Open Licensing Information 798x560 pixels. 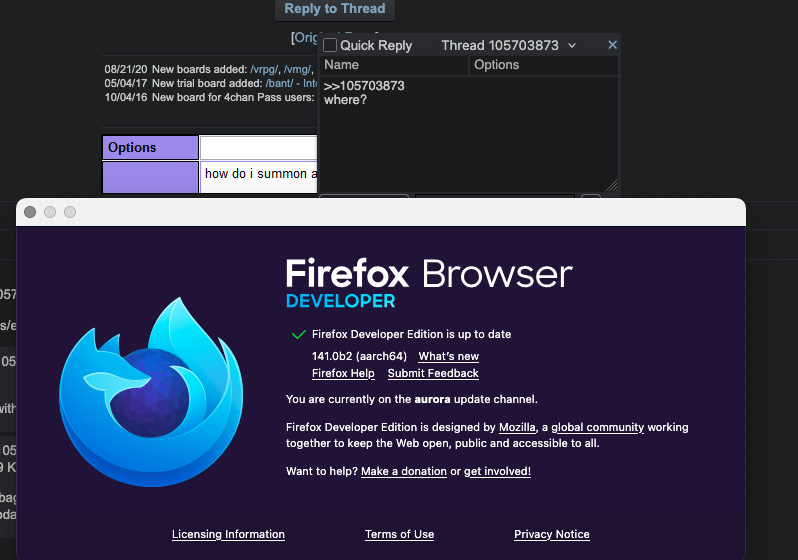tap(228, 534)
